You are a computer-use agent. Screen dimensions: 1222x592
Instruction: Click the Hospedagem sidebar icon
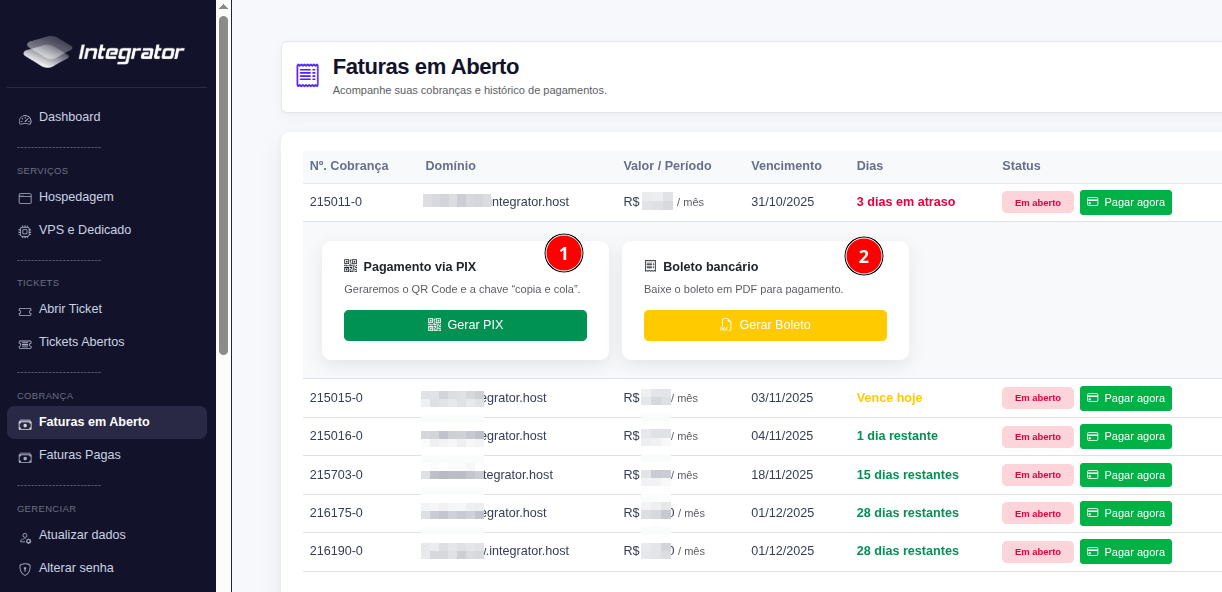pos(25,198)
